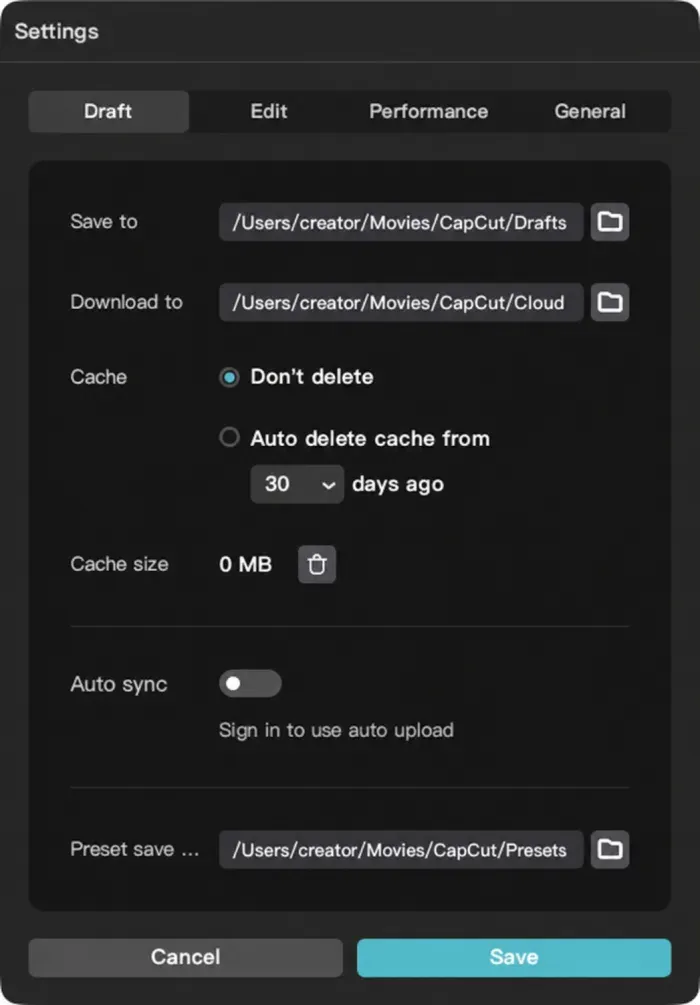Click the Download to path field
700x1005 pixels.
pos(401,302)
